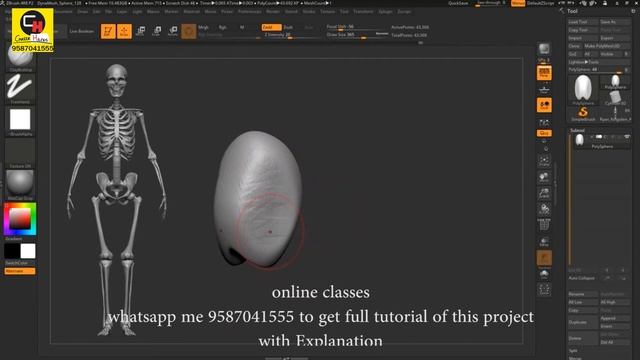640x360 pixels.
Task: Toggle Live Boolean button
Action: pyautogui.click(x=82, y=31)
